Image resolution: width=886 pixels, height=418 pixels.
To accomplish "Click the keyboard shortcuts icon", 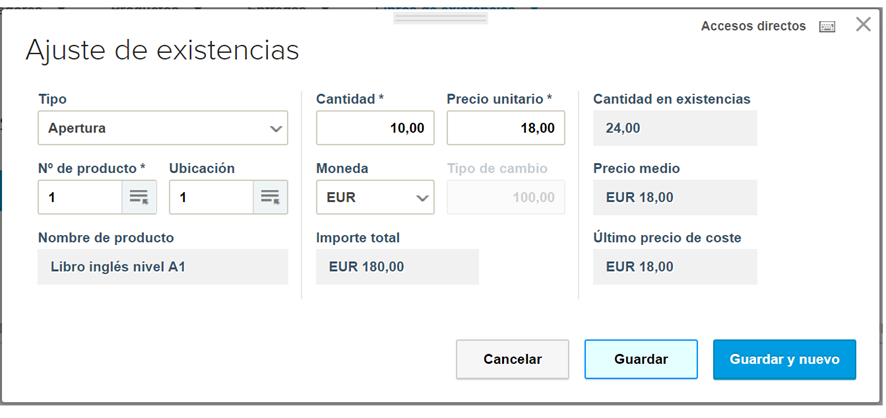I will (827, 27).
